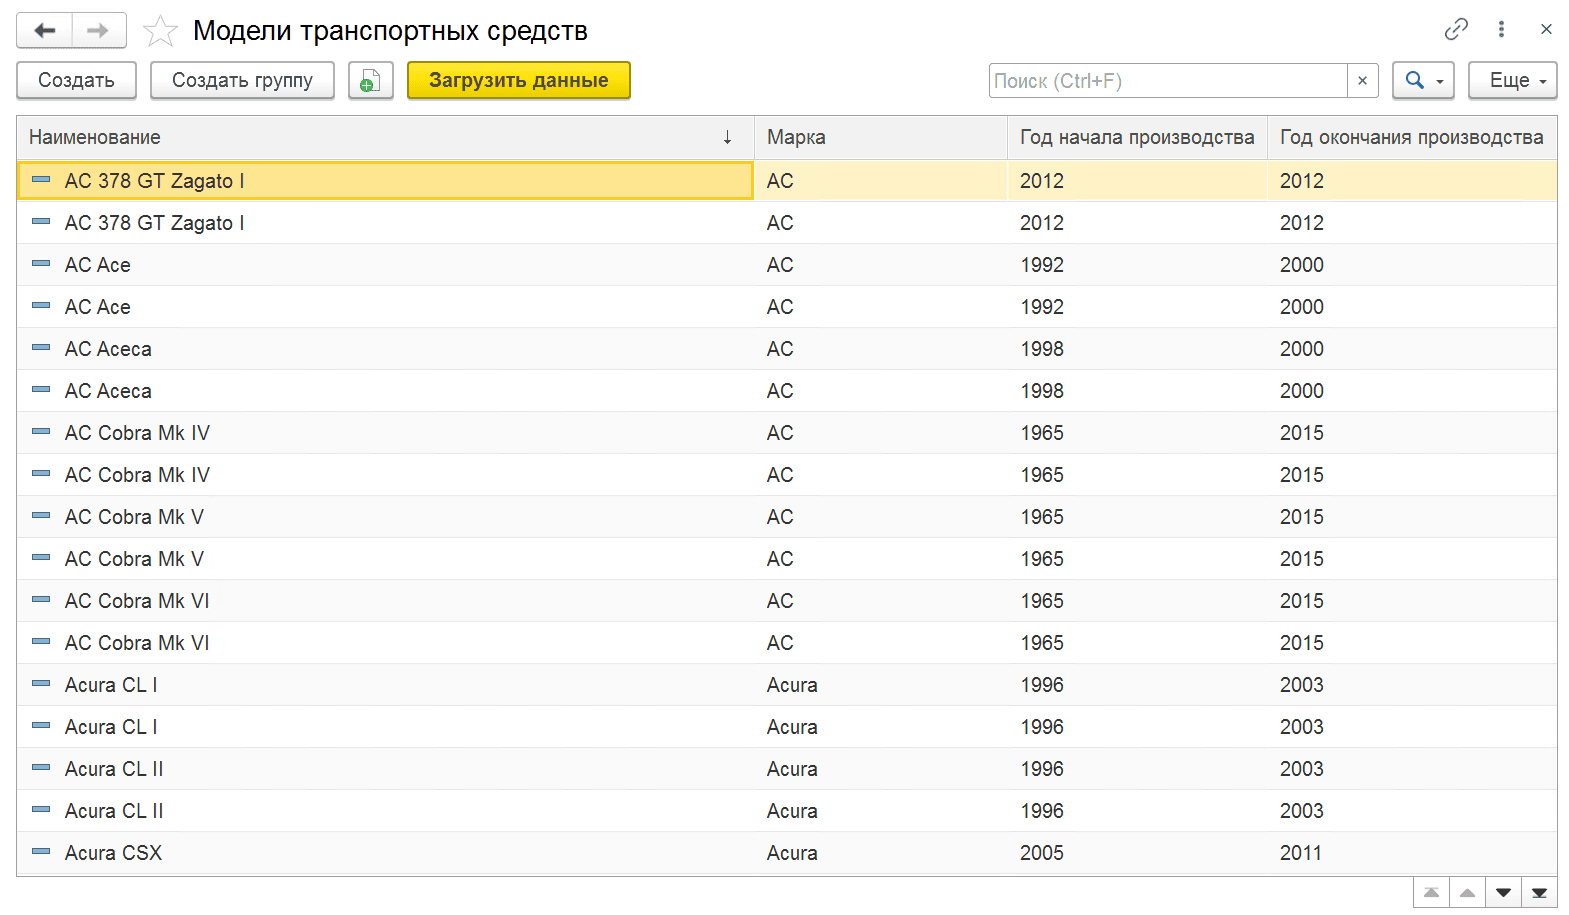The image size is (1569, 915).
Task: Jump to the top of the list
Action: (x=1431, y=893)
